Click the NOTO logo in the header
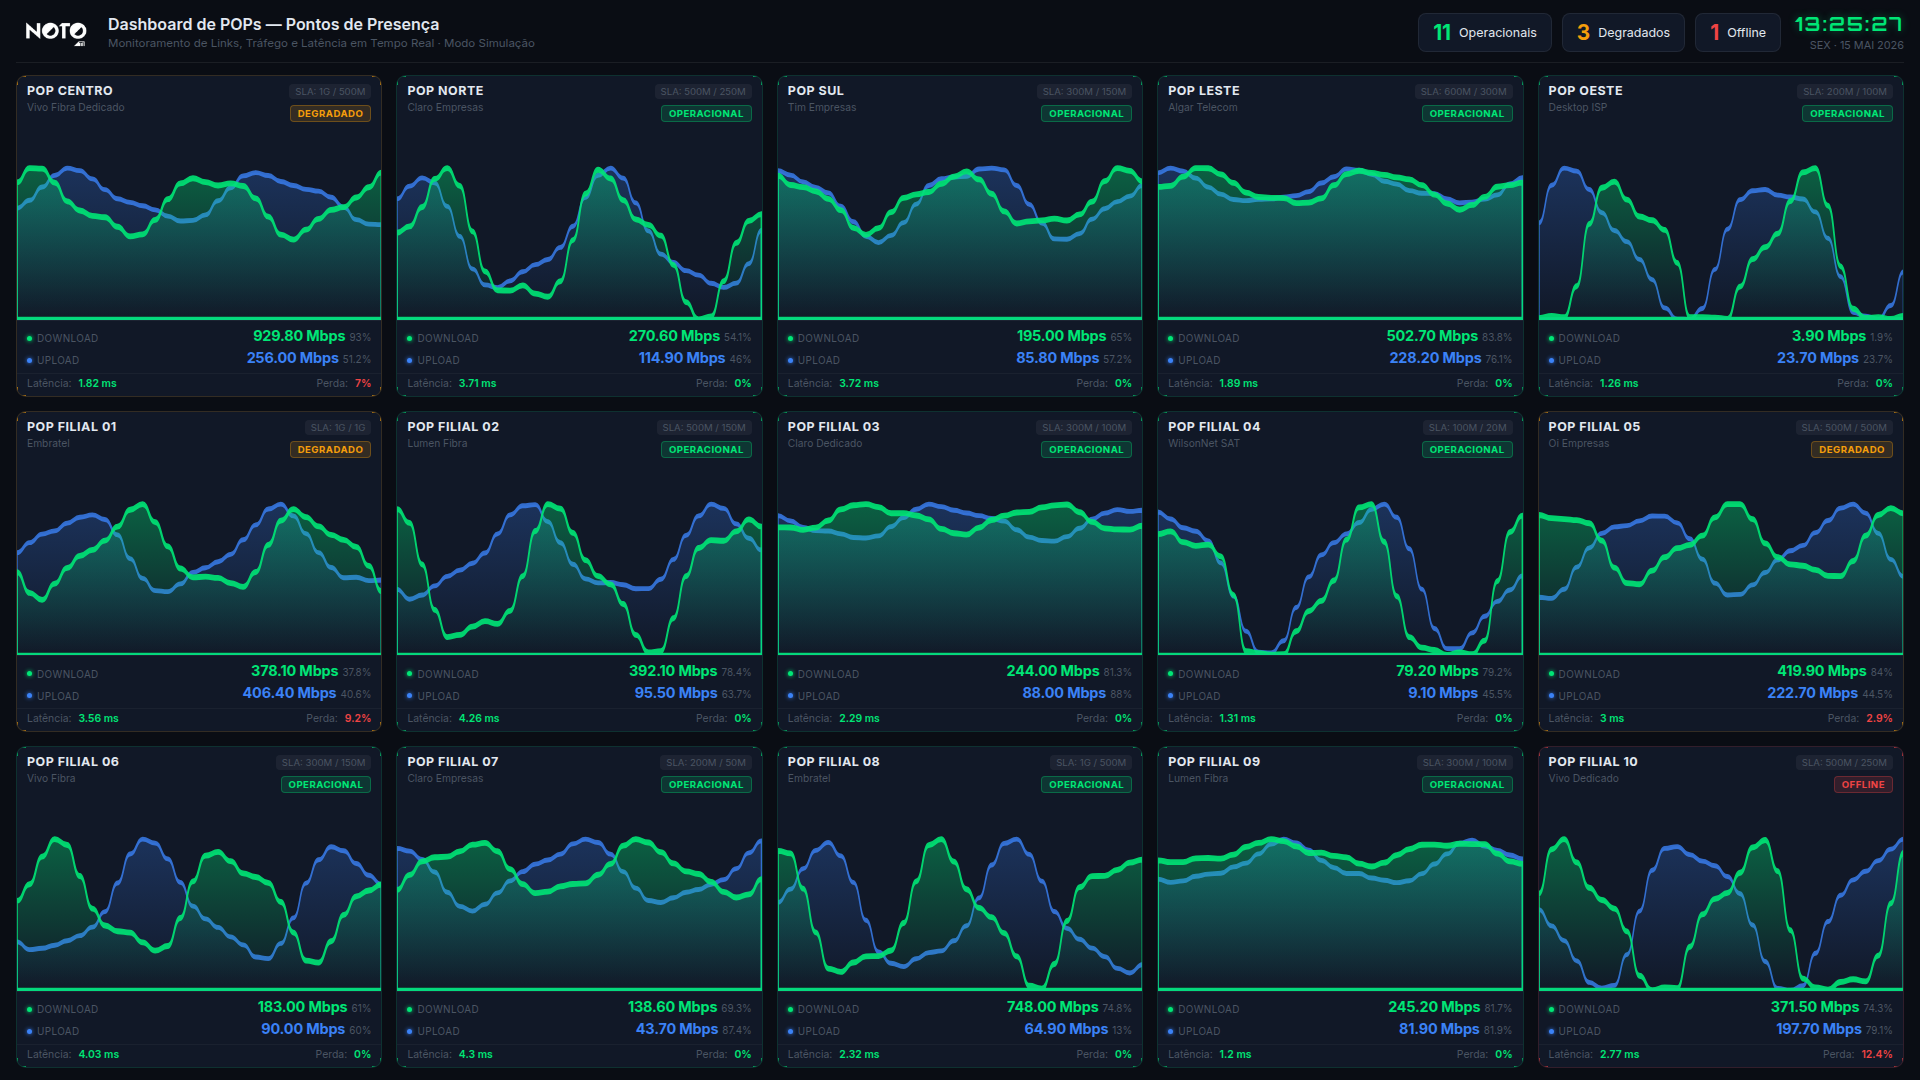 click(56, 32)
